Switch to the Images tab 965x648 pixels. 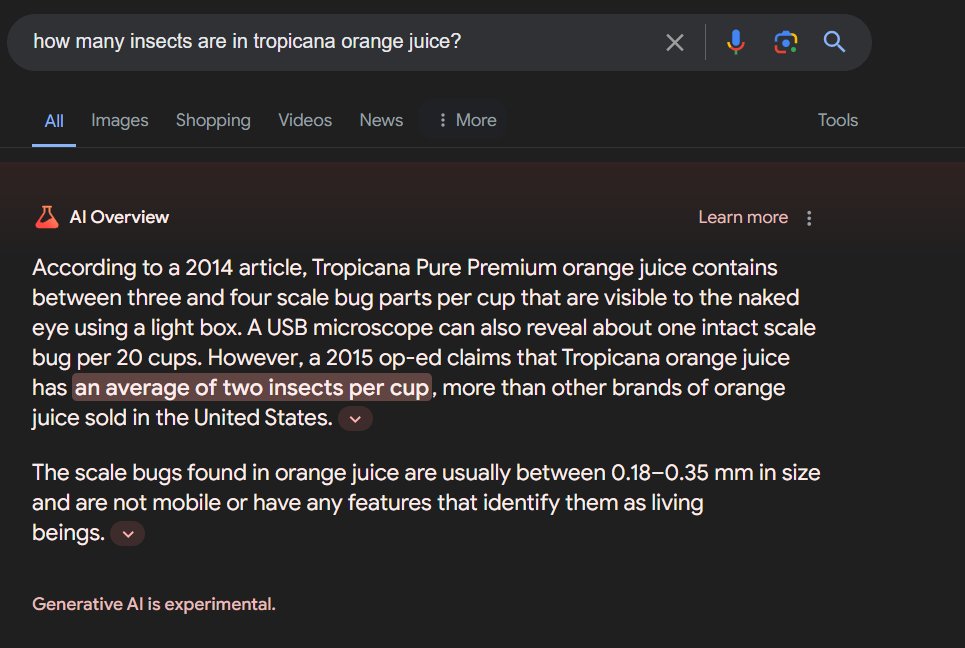pos(119,120)
